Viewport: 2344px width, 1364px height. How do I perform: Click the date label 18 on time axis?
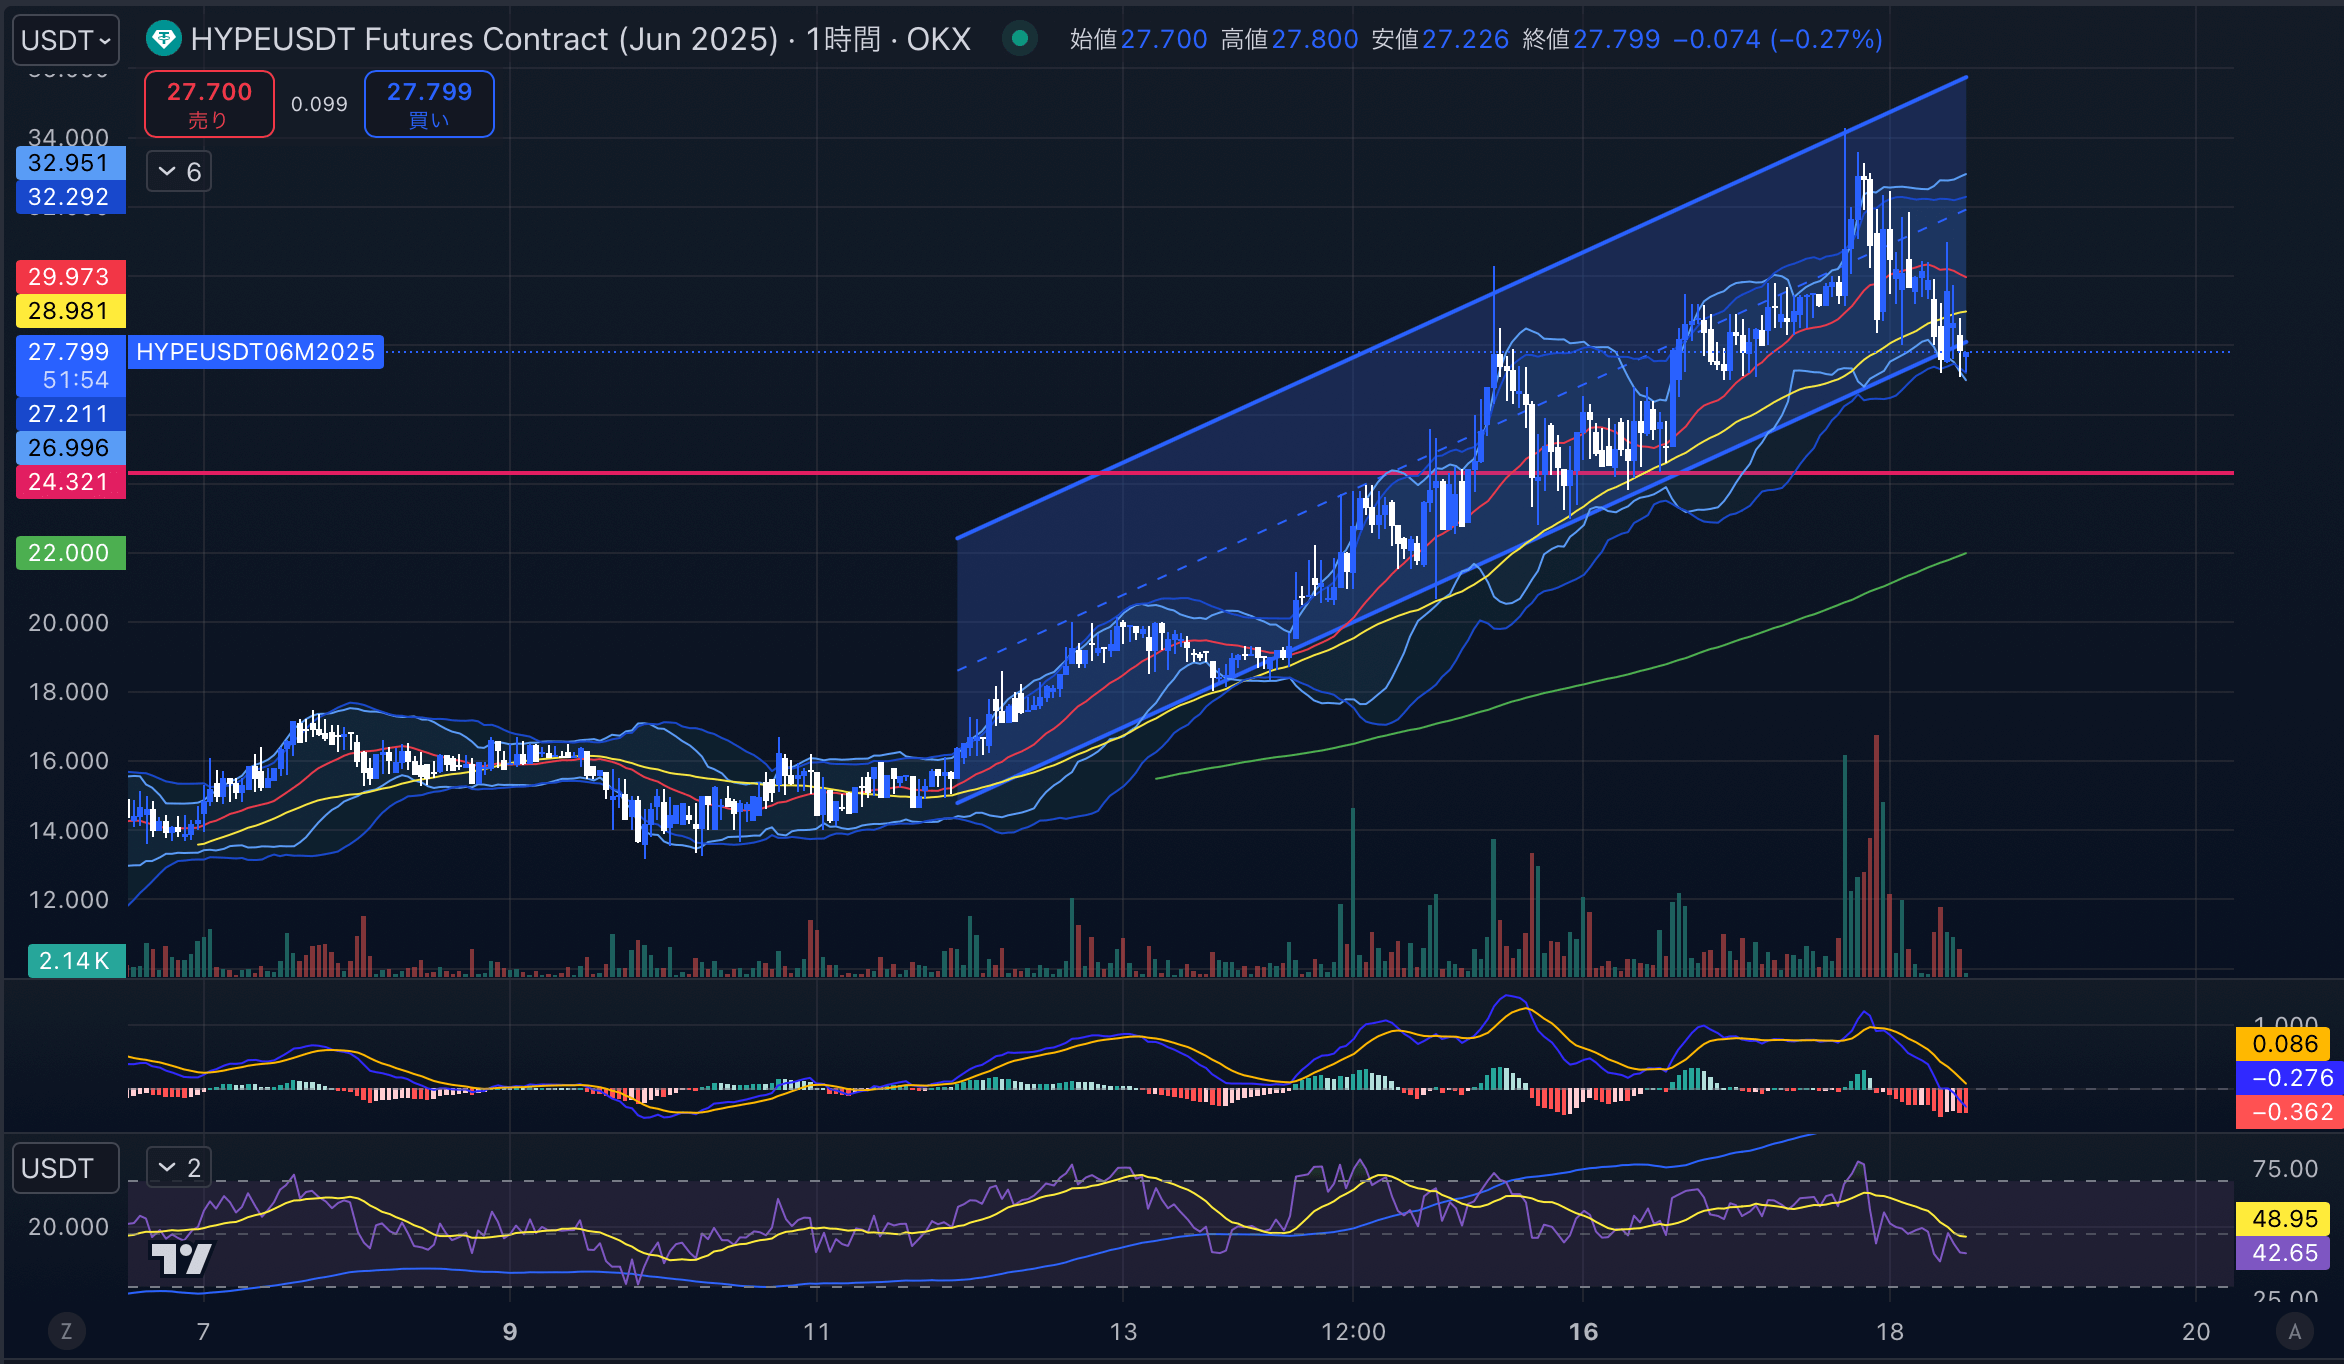pos(1890,1332)
